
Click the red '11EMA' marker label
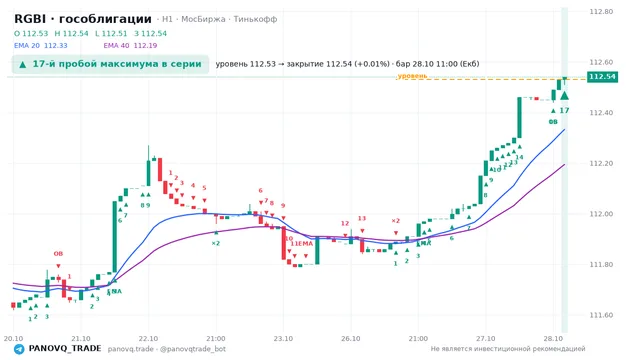pyautogui.click(x=302, y=244)
